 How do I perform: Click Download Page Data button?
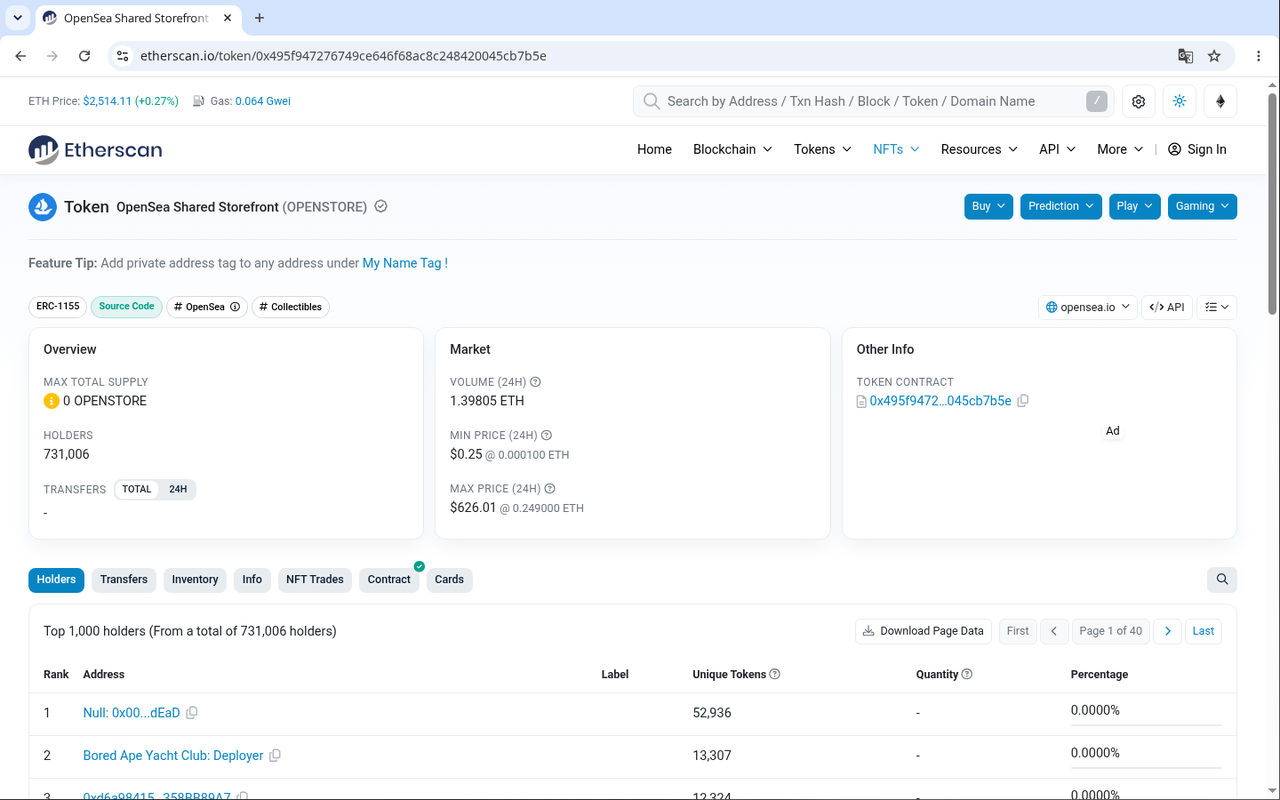924,631
